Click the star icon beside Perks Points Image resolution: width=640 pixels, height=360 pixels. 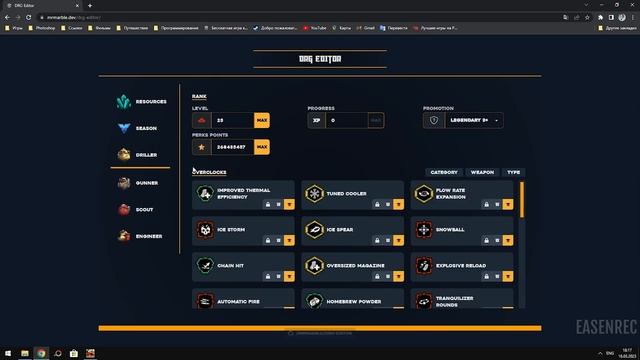202,147
